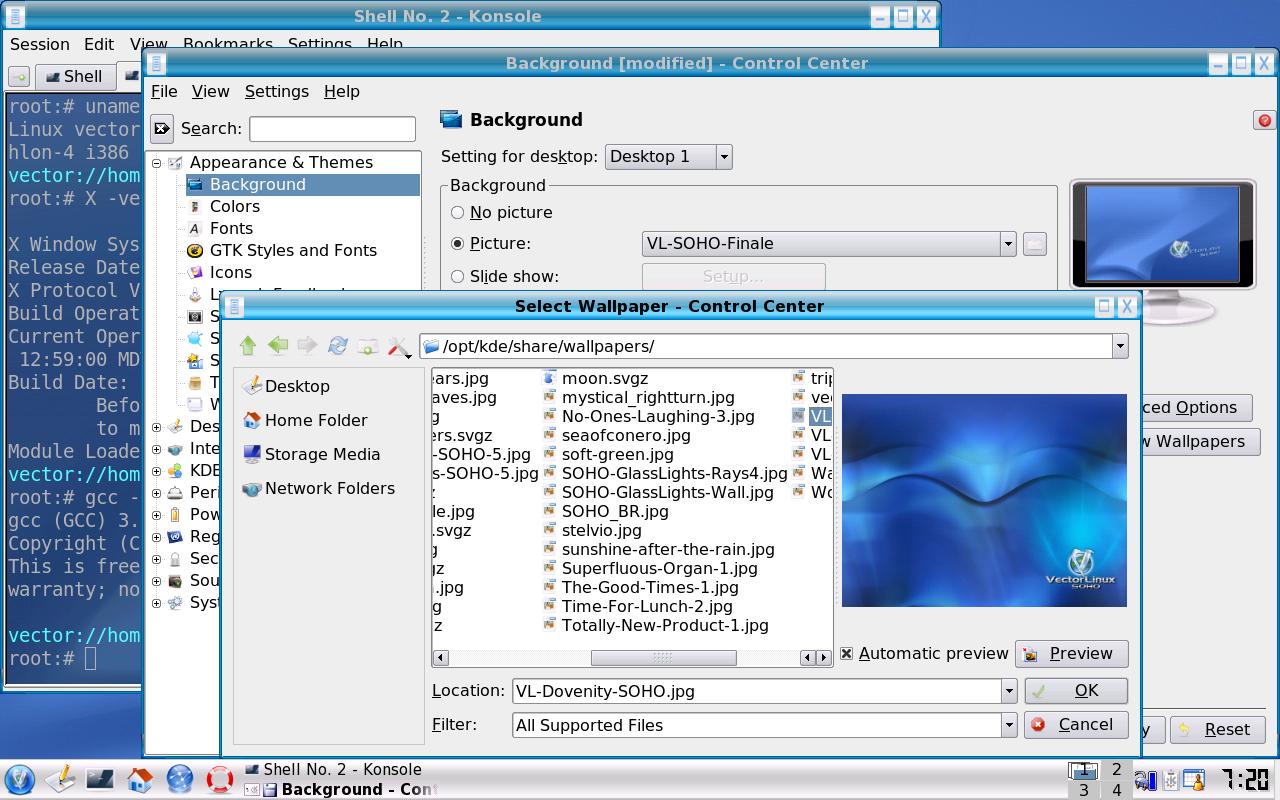This screenshot has width=1280, height=800.
Task: Select file Totally-New-Product-1.jpg
Action: [x=656, y=625]
